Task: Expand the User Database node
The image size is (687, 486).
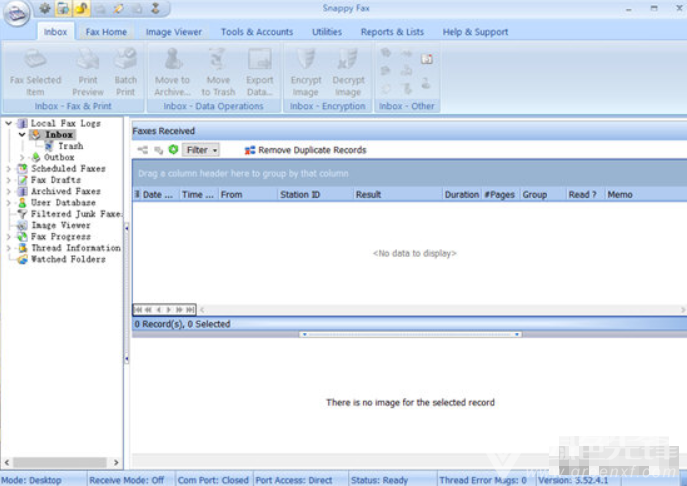Action: click(x=8, y=202)
